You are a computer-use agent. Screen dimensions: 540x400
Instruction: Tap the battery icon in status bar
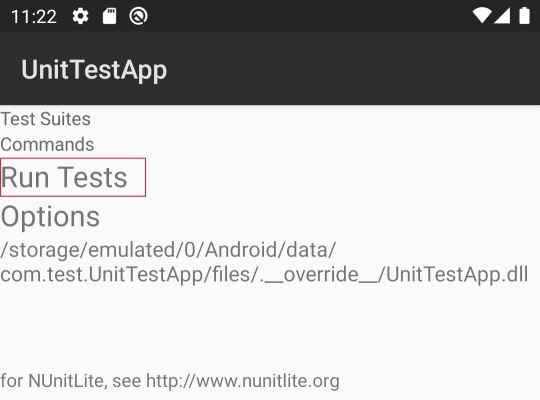[x=525, y=16]
